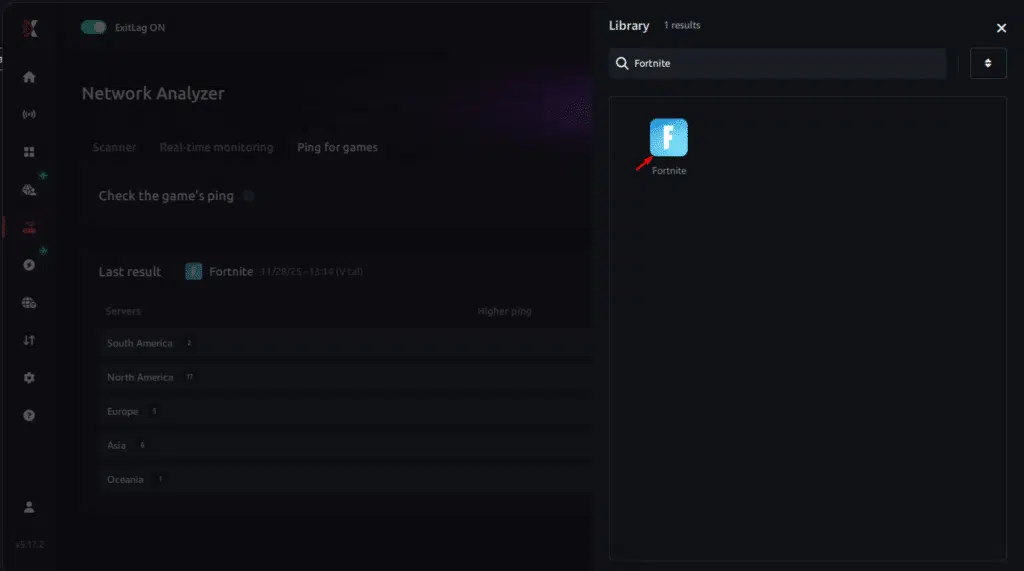The width and height of the screenshot is (1024, 571).
Task: Open the globe settings sidebar icon
Action: (29, 302)
